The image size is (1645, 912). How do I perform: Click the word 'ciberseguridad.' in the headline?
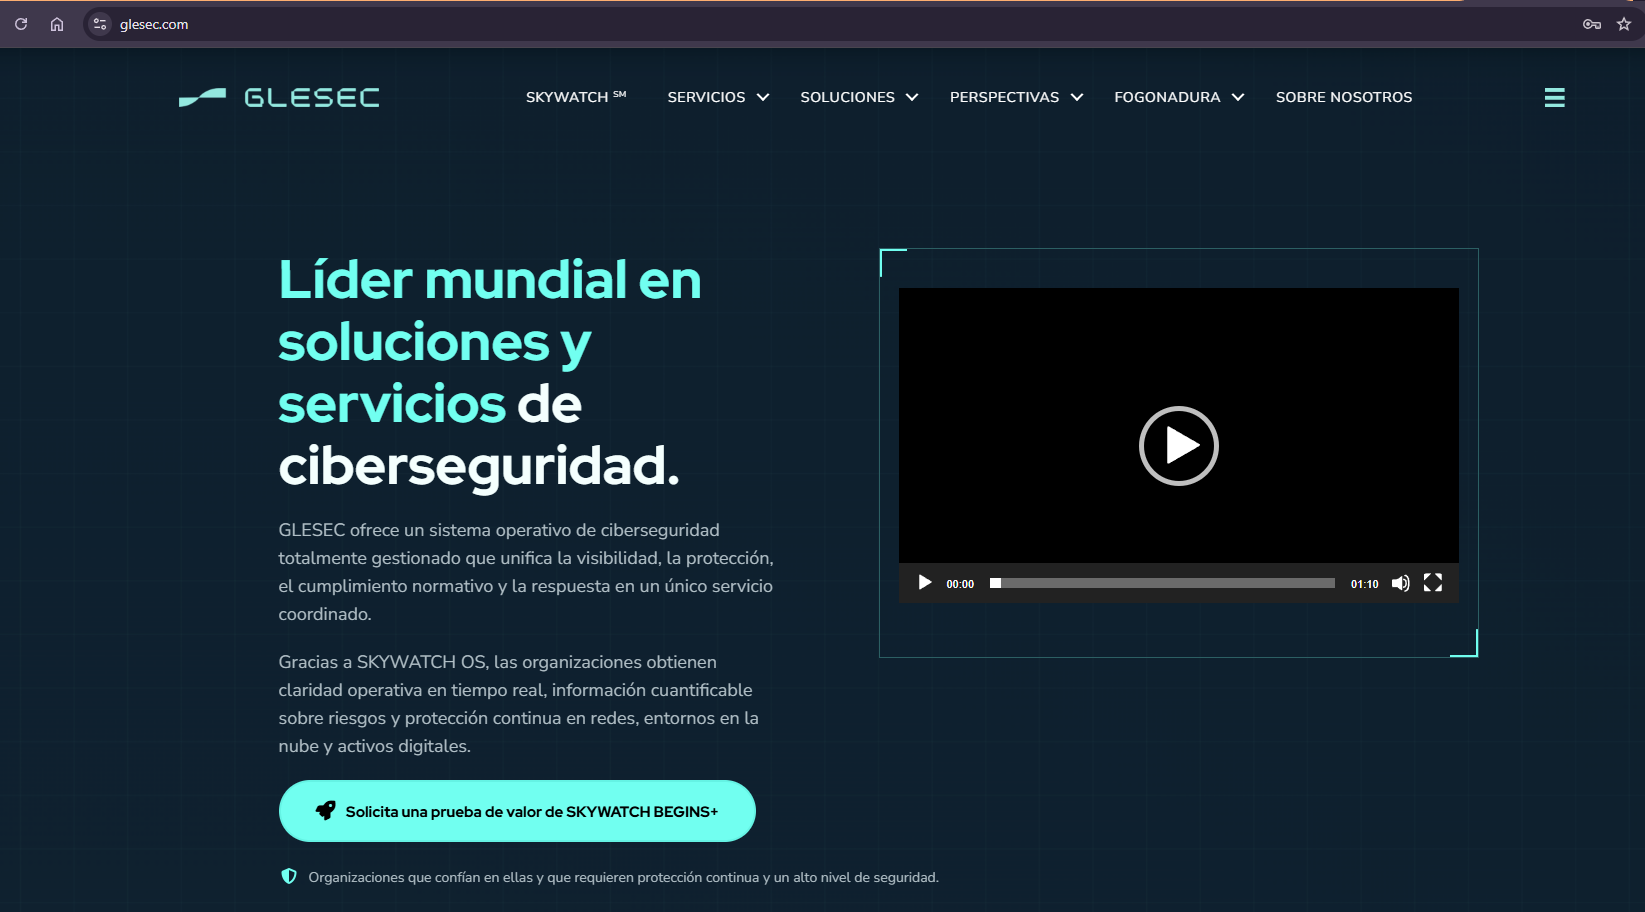(x=479, y=466)
